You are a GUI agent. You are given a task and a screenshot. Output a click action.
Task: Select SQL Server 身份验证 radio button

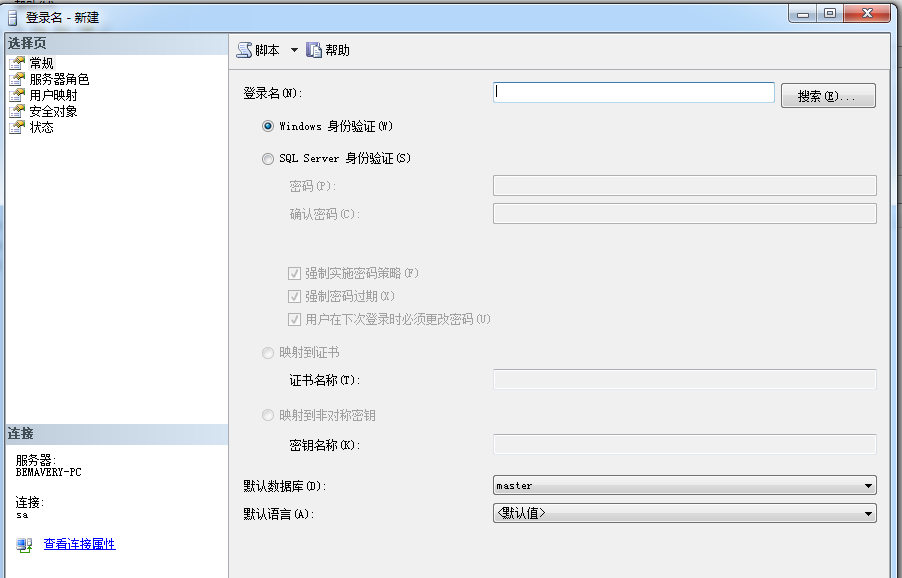coord(267,158)
